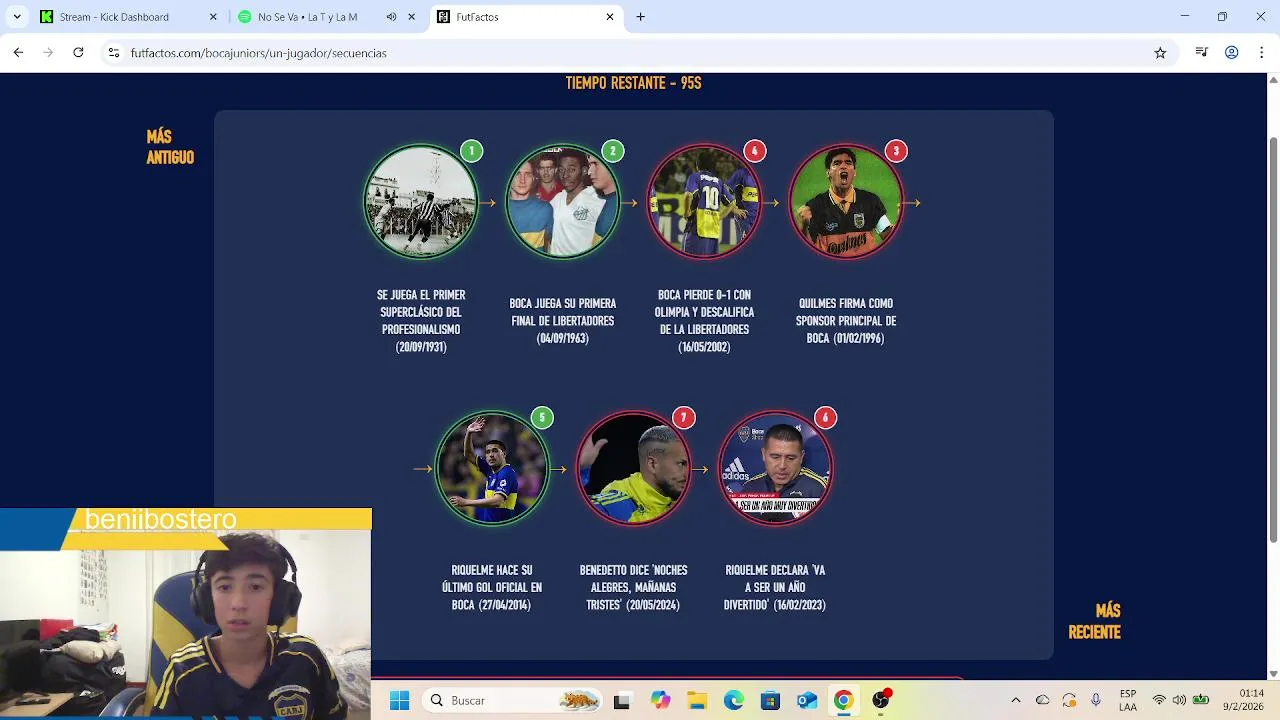Screen dimensions: 1280x720
Task: Click the page vertical scrollbar
Action: click(x=1273, y=340)
